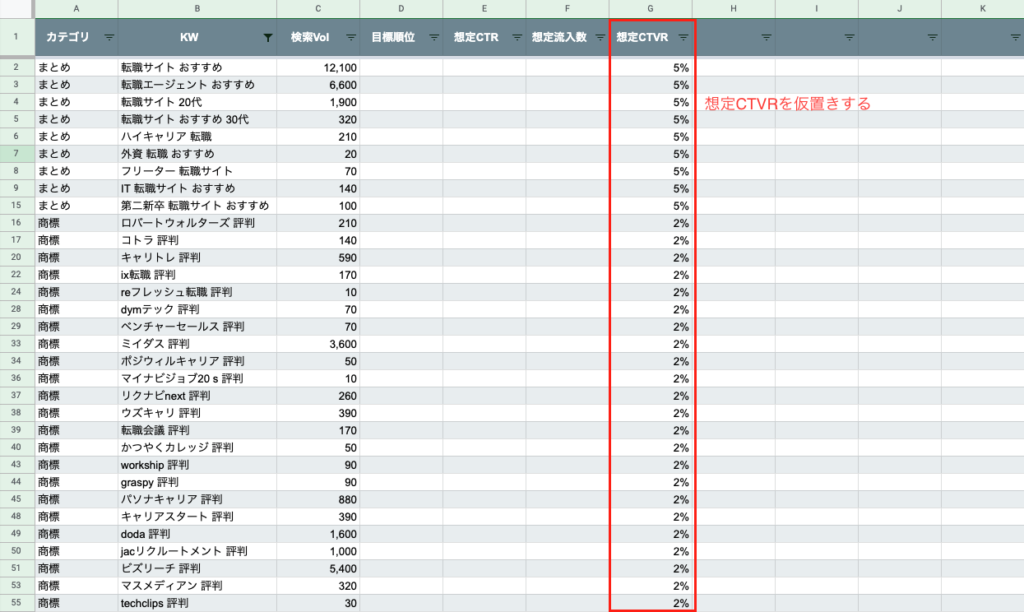Select column E header
The image size is (1024, 612).
484,8
